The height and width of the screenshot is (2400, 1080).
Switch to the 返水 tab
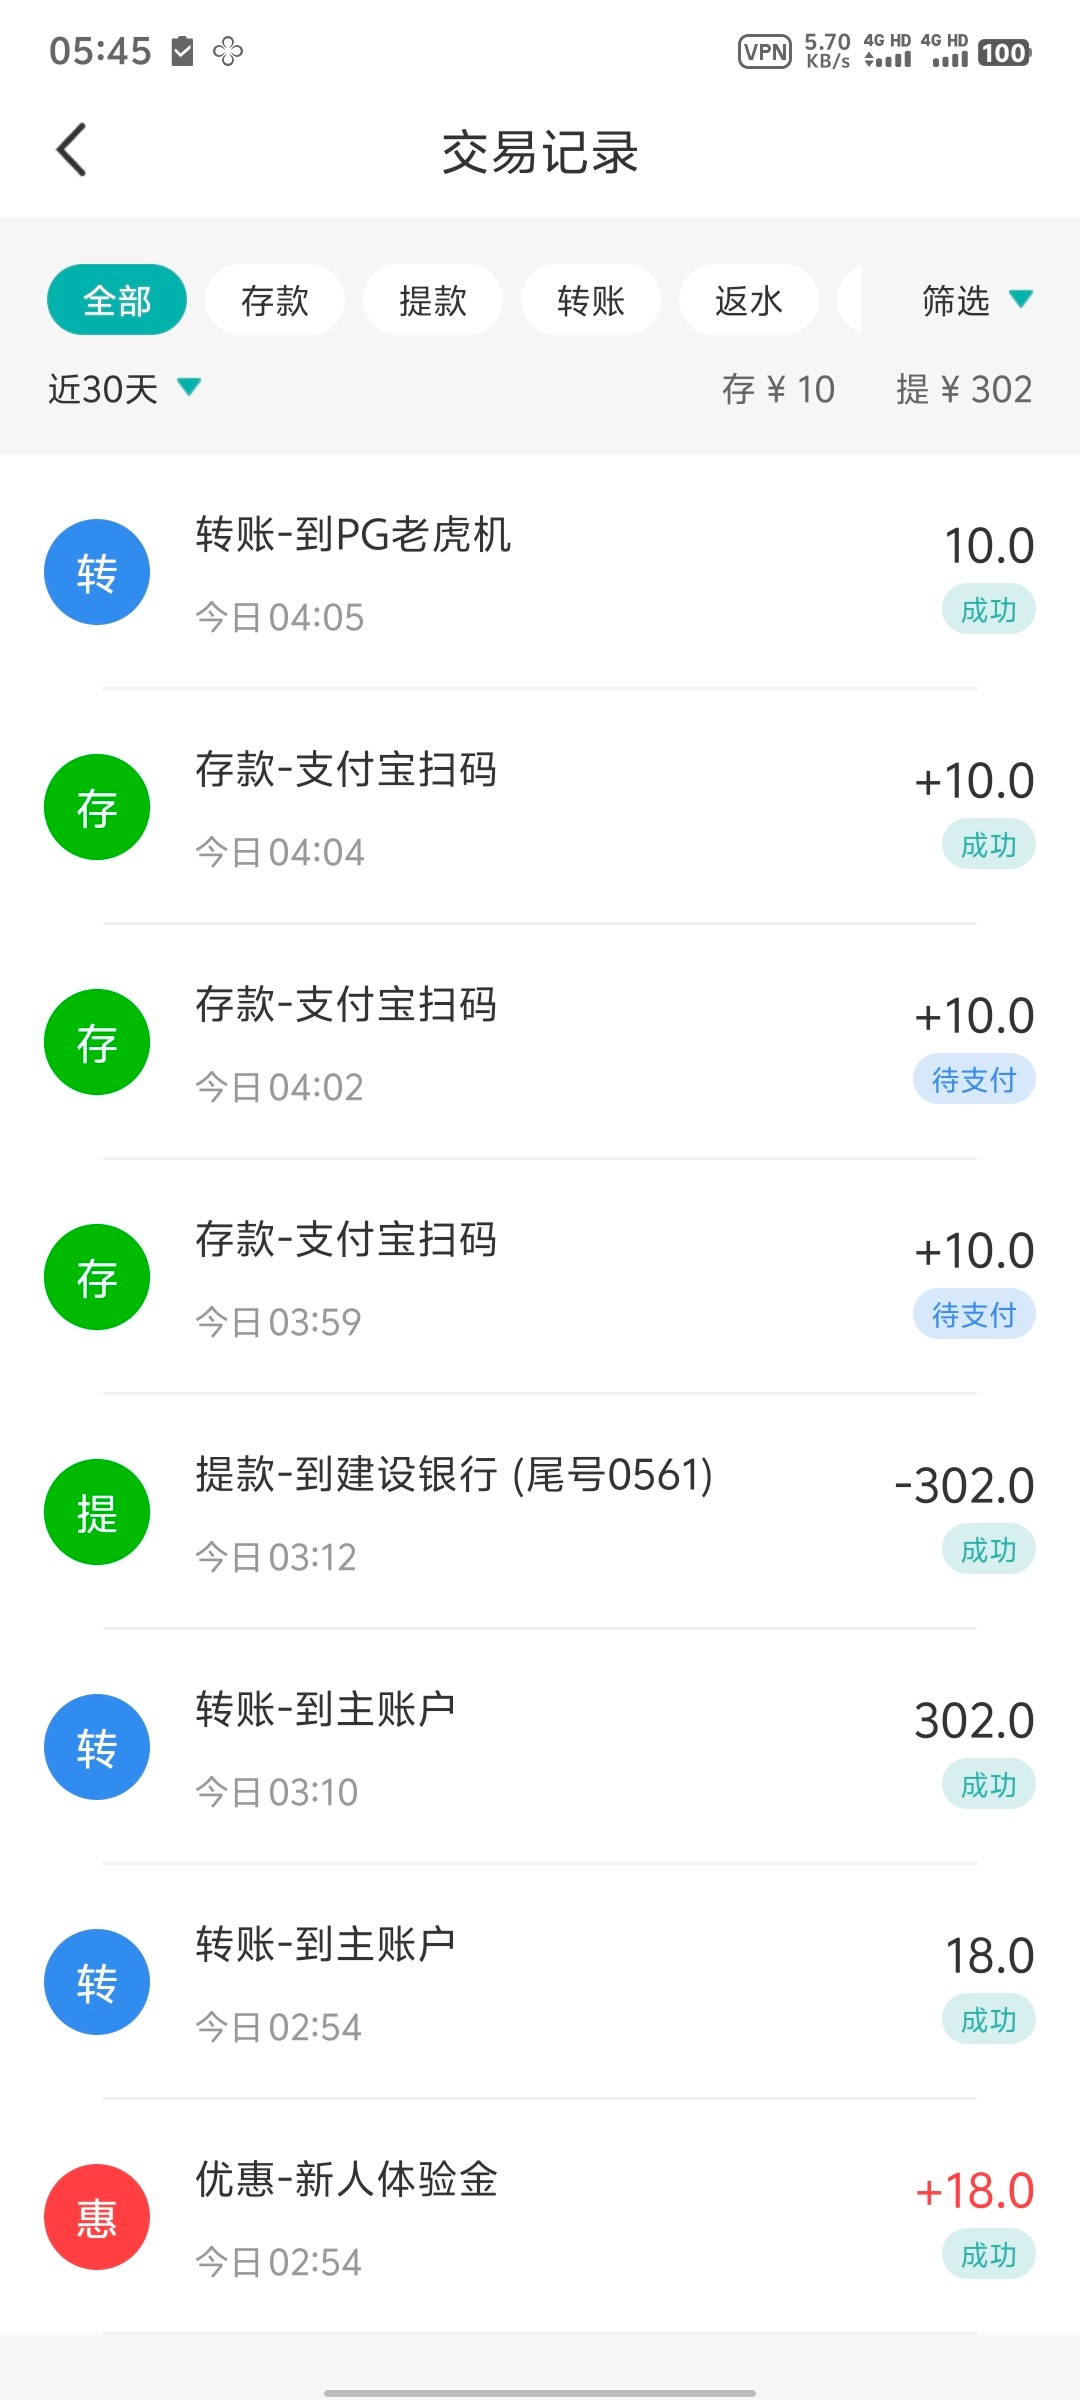749,300
